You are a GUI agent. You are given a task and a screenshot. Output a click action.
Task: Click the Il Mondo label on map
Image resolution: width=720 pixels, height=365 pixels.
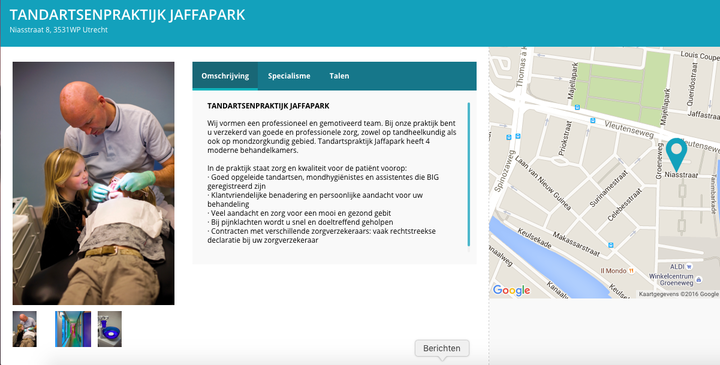coord(613,271)
